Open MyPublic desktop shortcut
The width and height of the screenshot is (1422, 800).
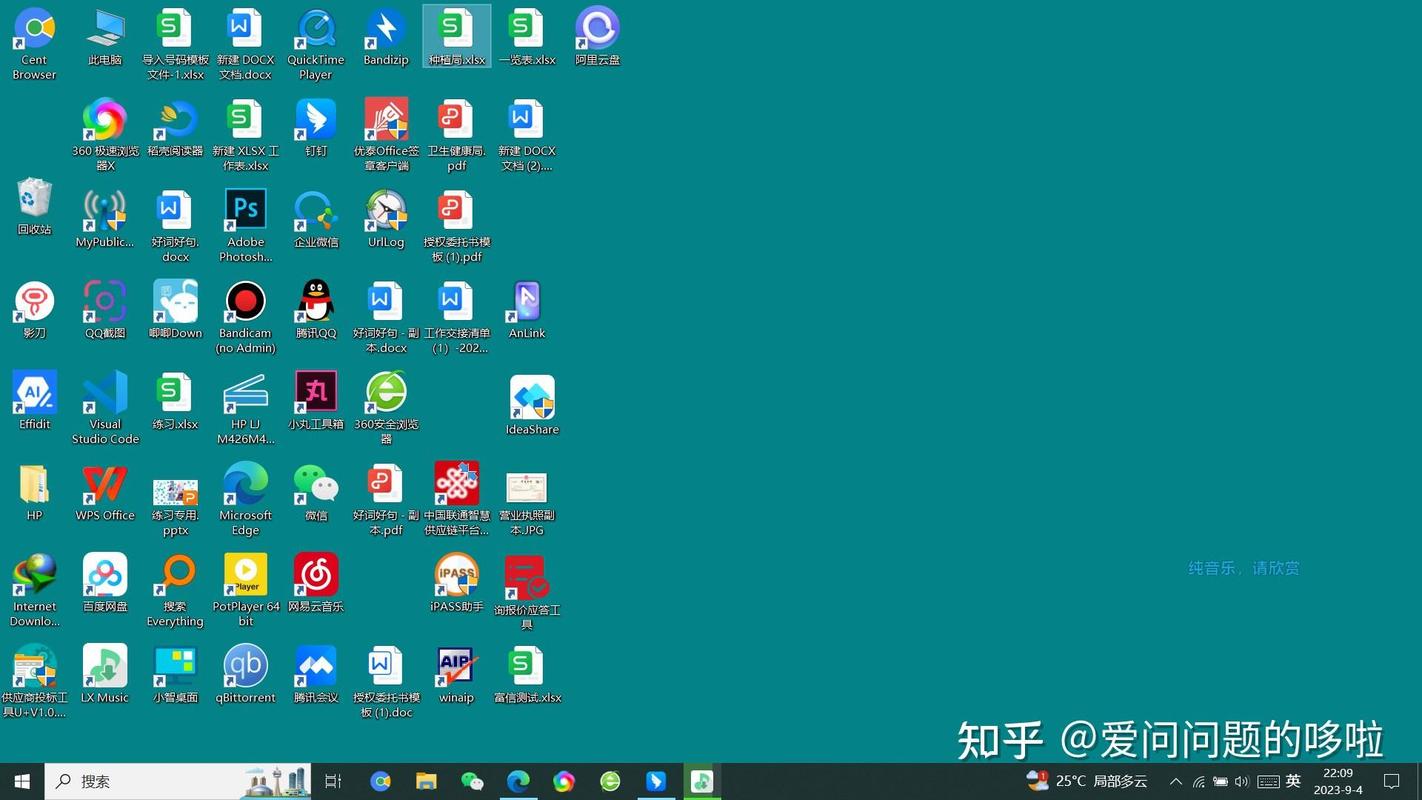tap(105, 211)
